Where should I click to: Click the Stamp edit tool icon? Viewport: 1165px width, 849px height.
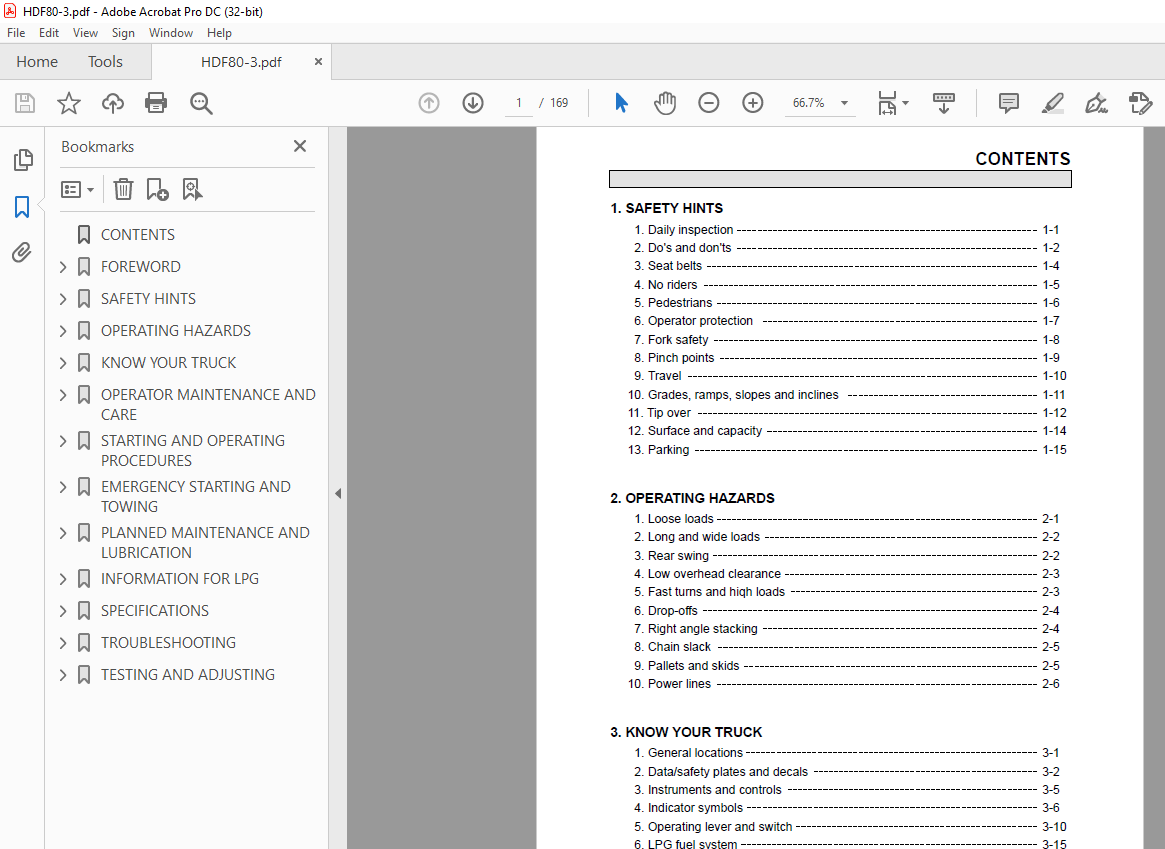[1140, 103]
